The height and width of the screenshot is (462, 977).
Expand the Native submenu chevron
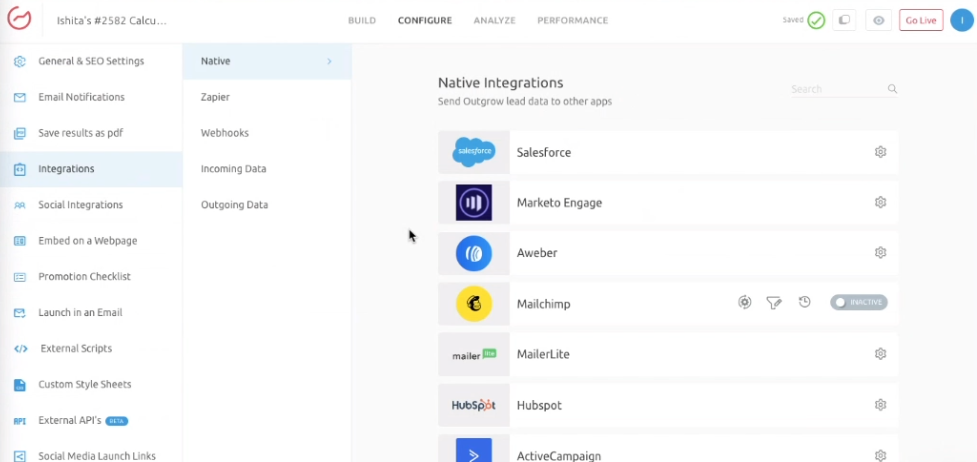[x=329, y=61]
